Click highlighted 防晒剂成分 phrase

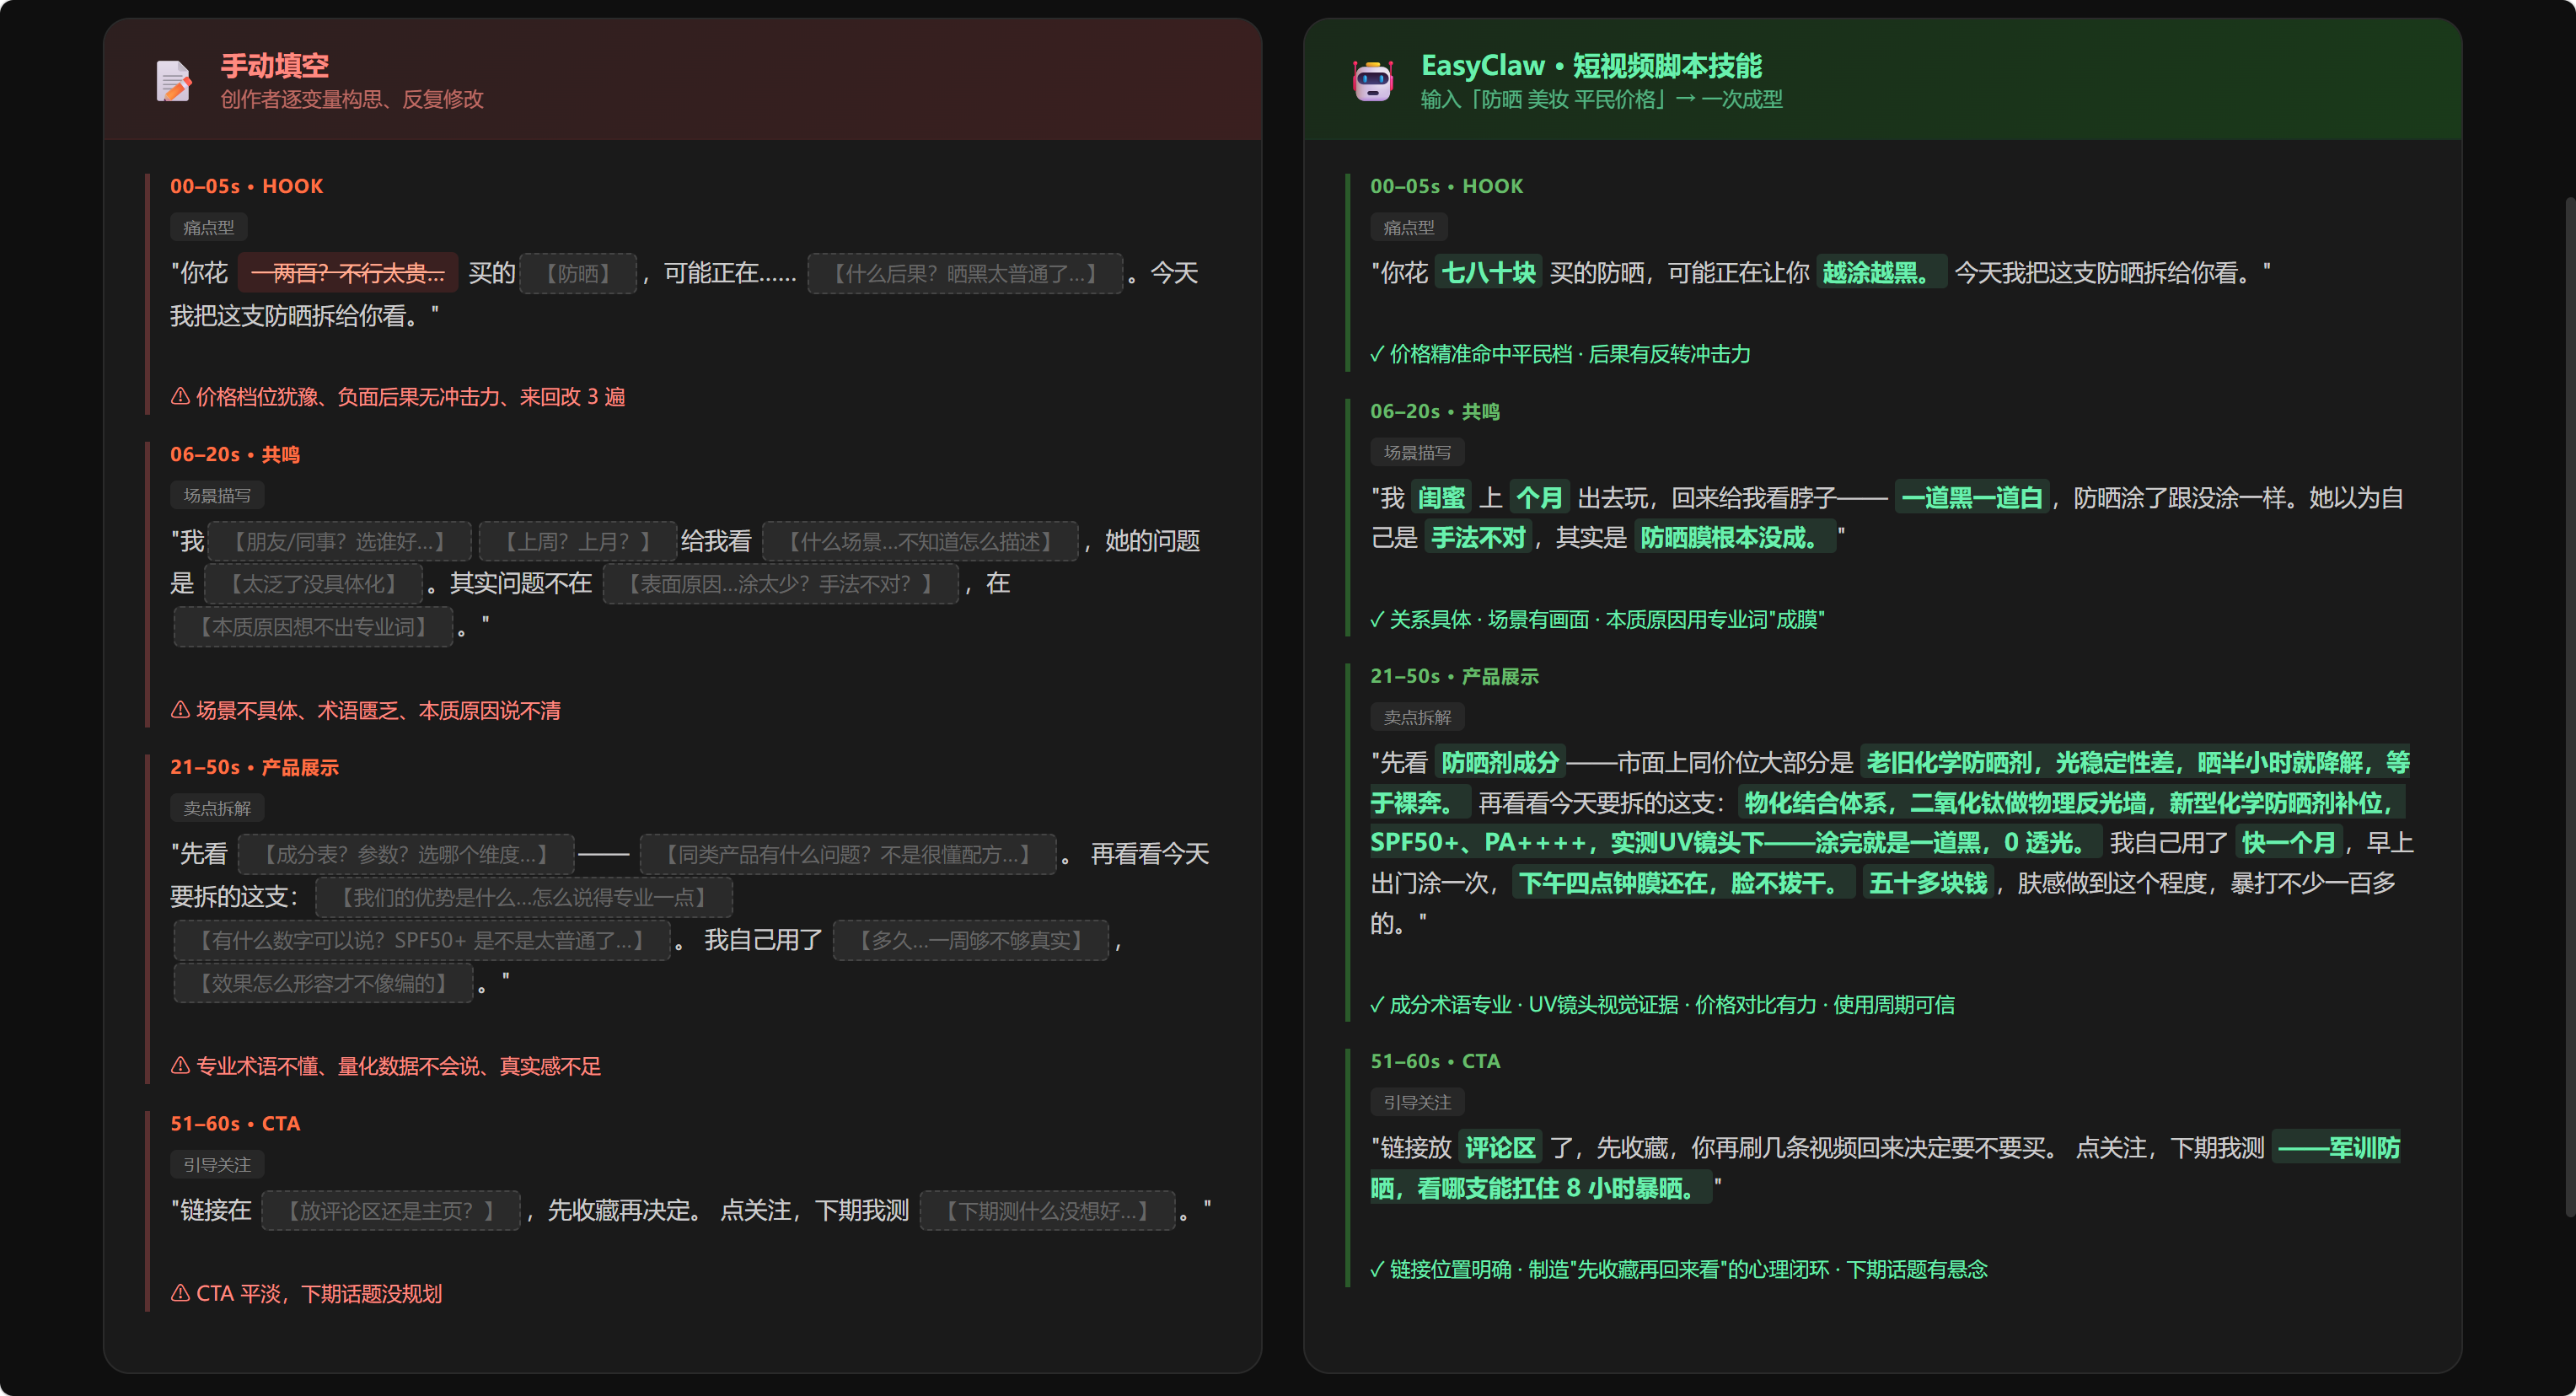pyautogui.click(x=1500, y=763)
